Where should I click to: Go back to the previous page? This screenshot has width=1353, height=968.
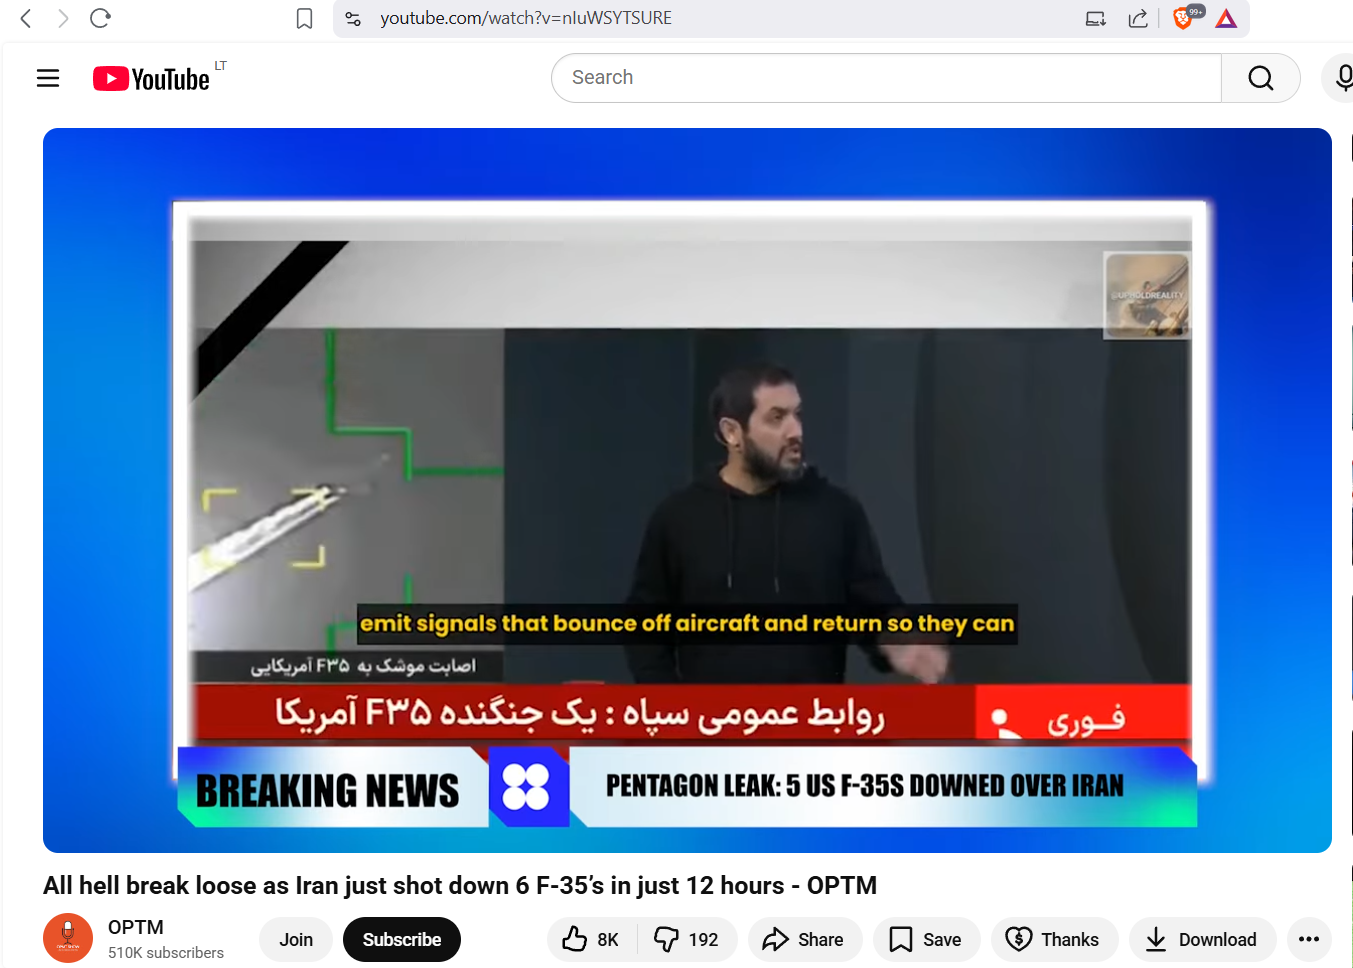point(26,18)
